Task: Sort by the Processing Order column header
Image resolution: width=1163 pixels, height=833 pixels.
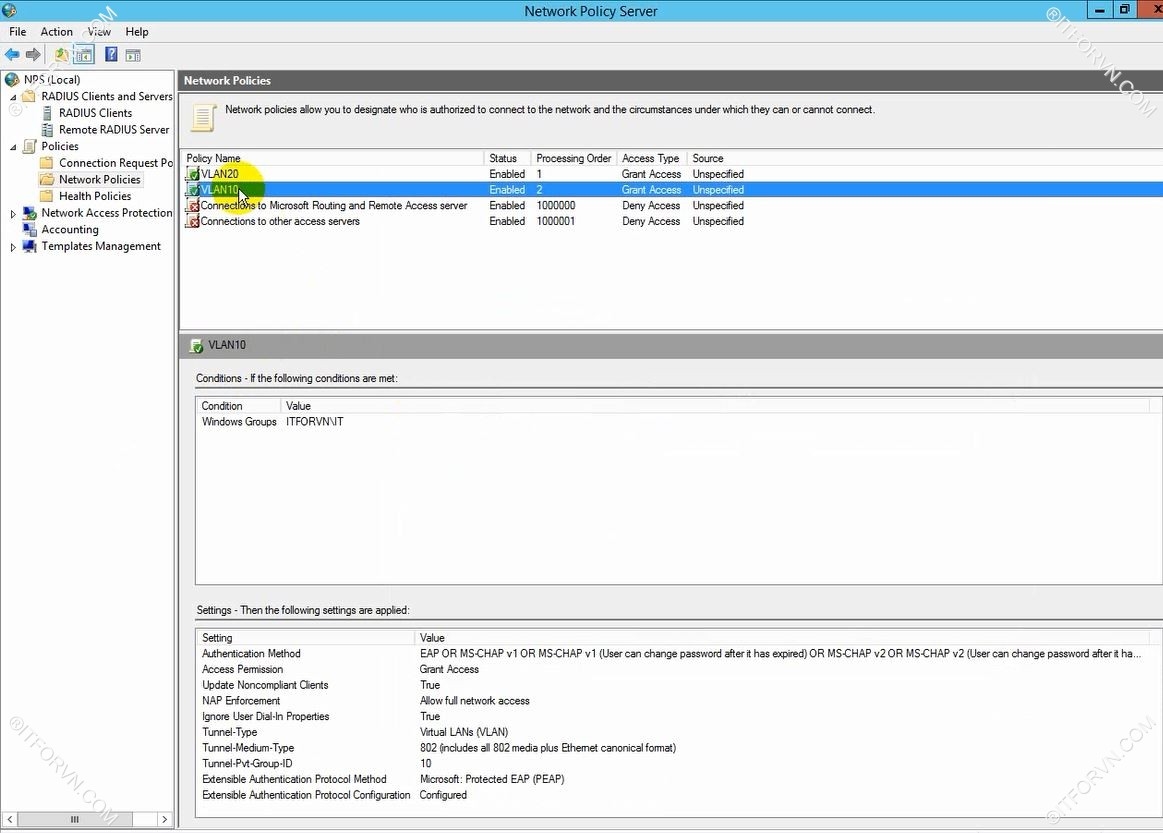Action: (573, 158)
